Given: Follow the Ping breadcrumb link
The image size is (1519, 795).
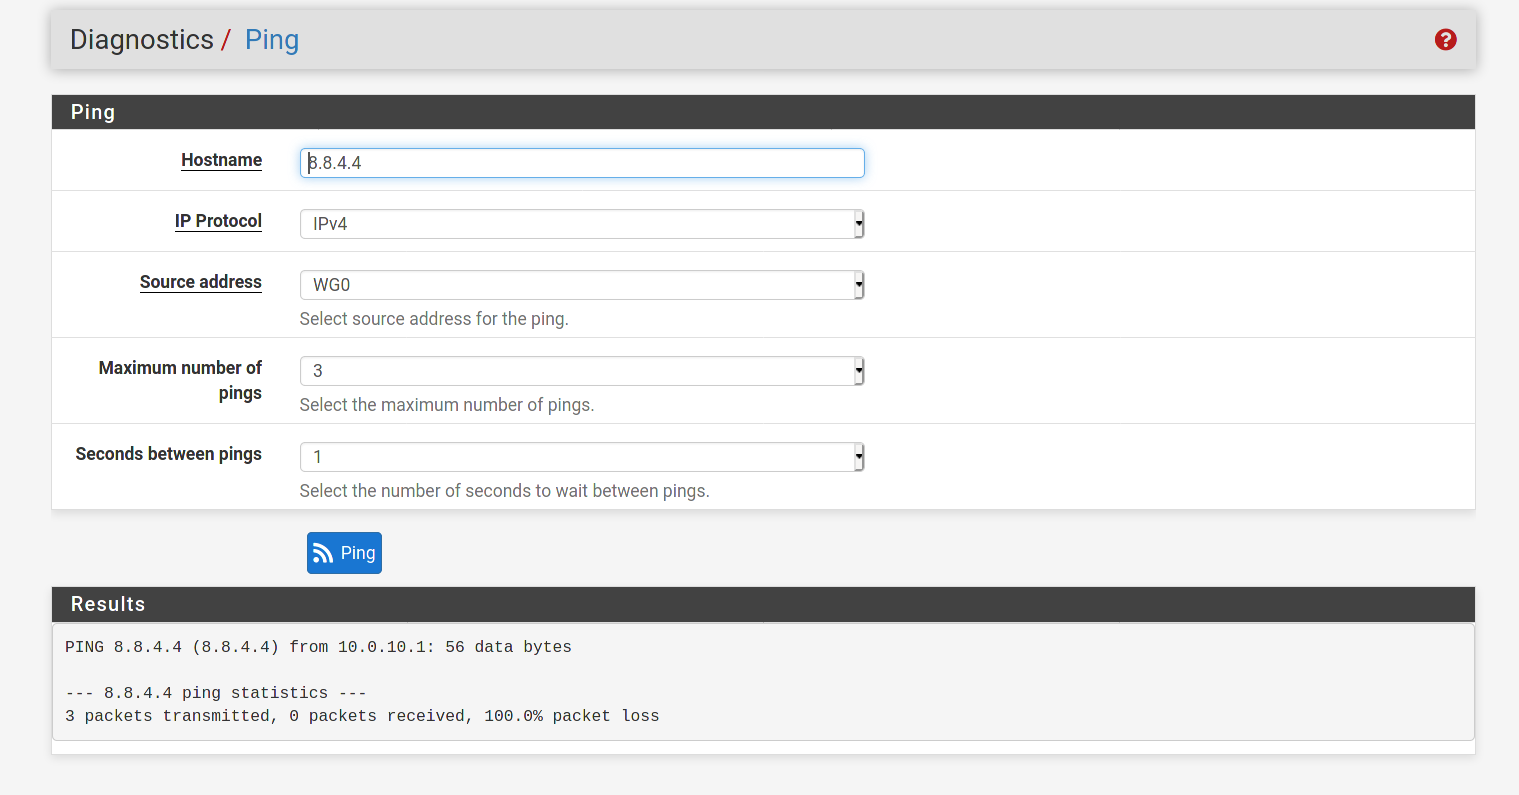Looking at the screenshot, I should coord(272,40).
